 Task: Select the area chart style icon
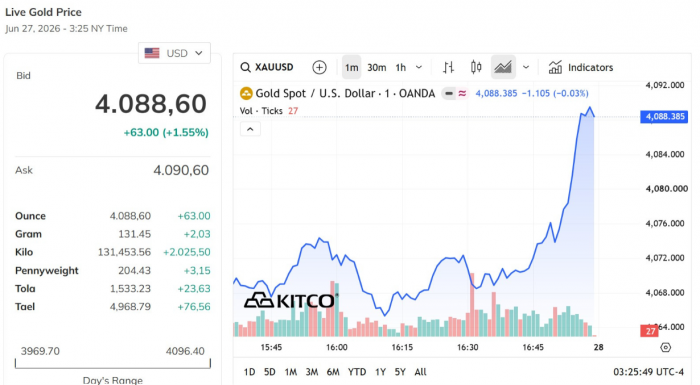coord(503,67)
